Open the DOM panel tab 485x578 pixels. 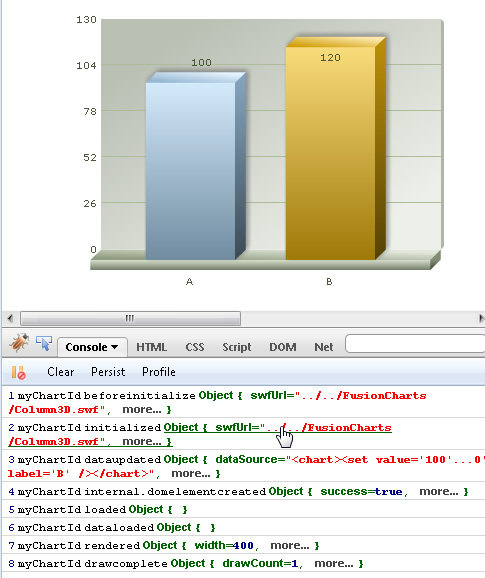tap(283, 347)
